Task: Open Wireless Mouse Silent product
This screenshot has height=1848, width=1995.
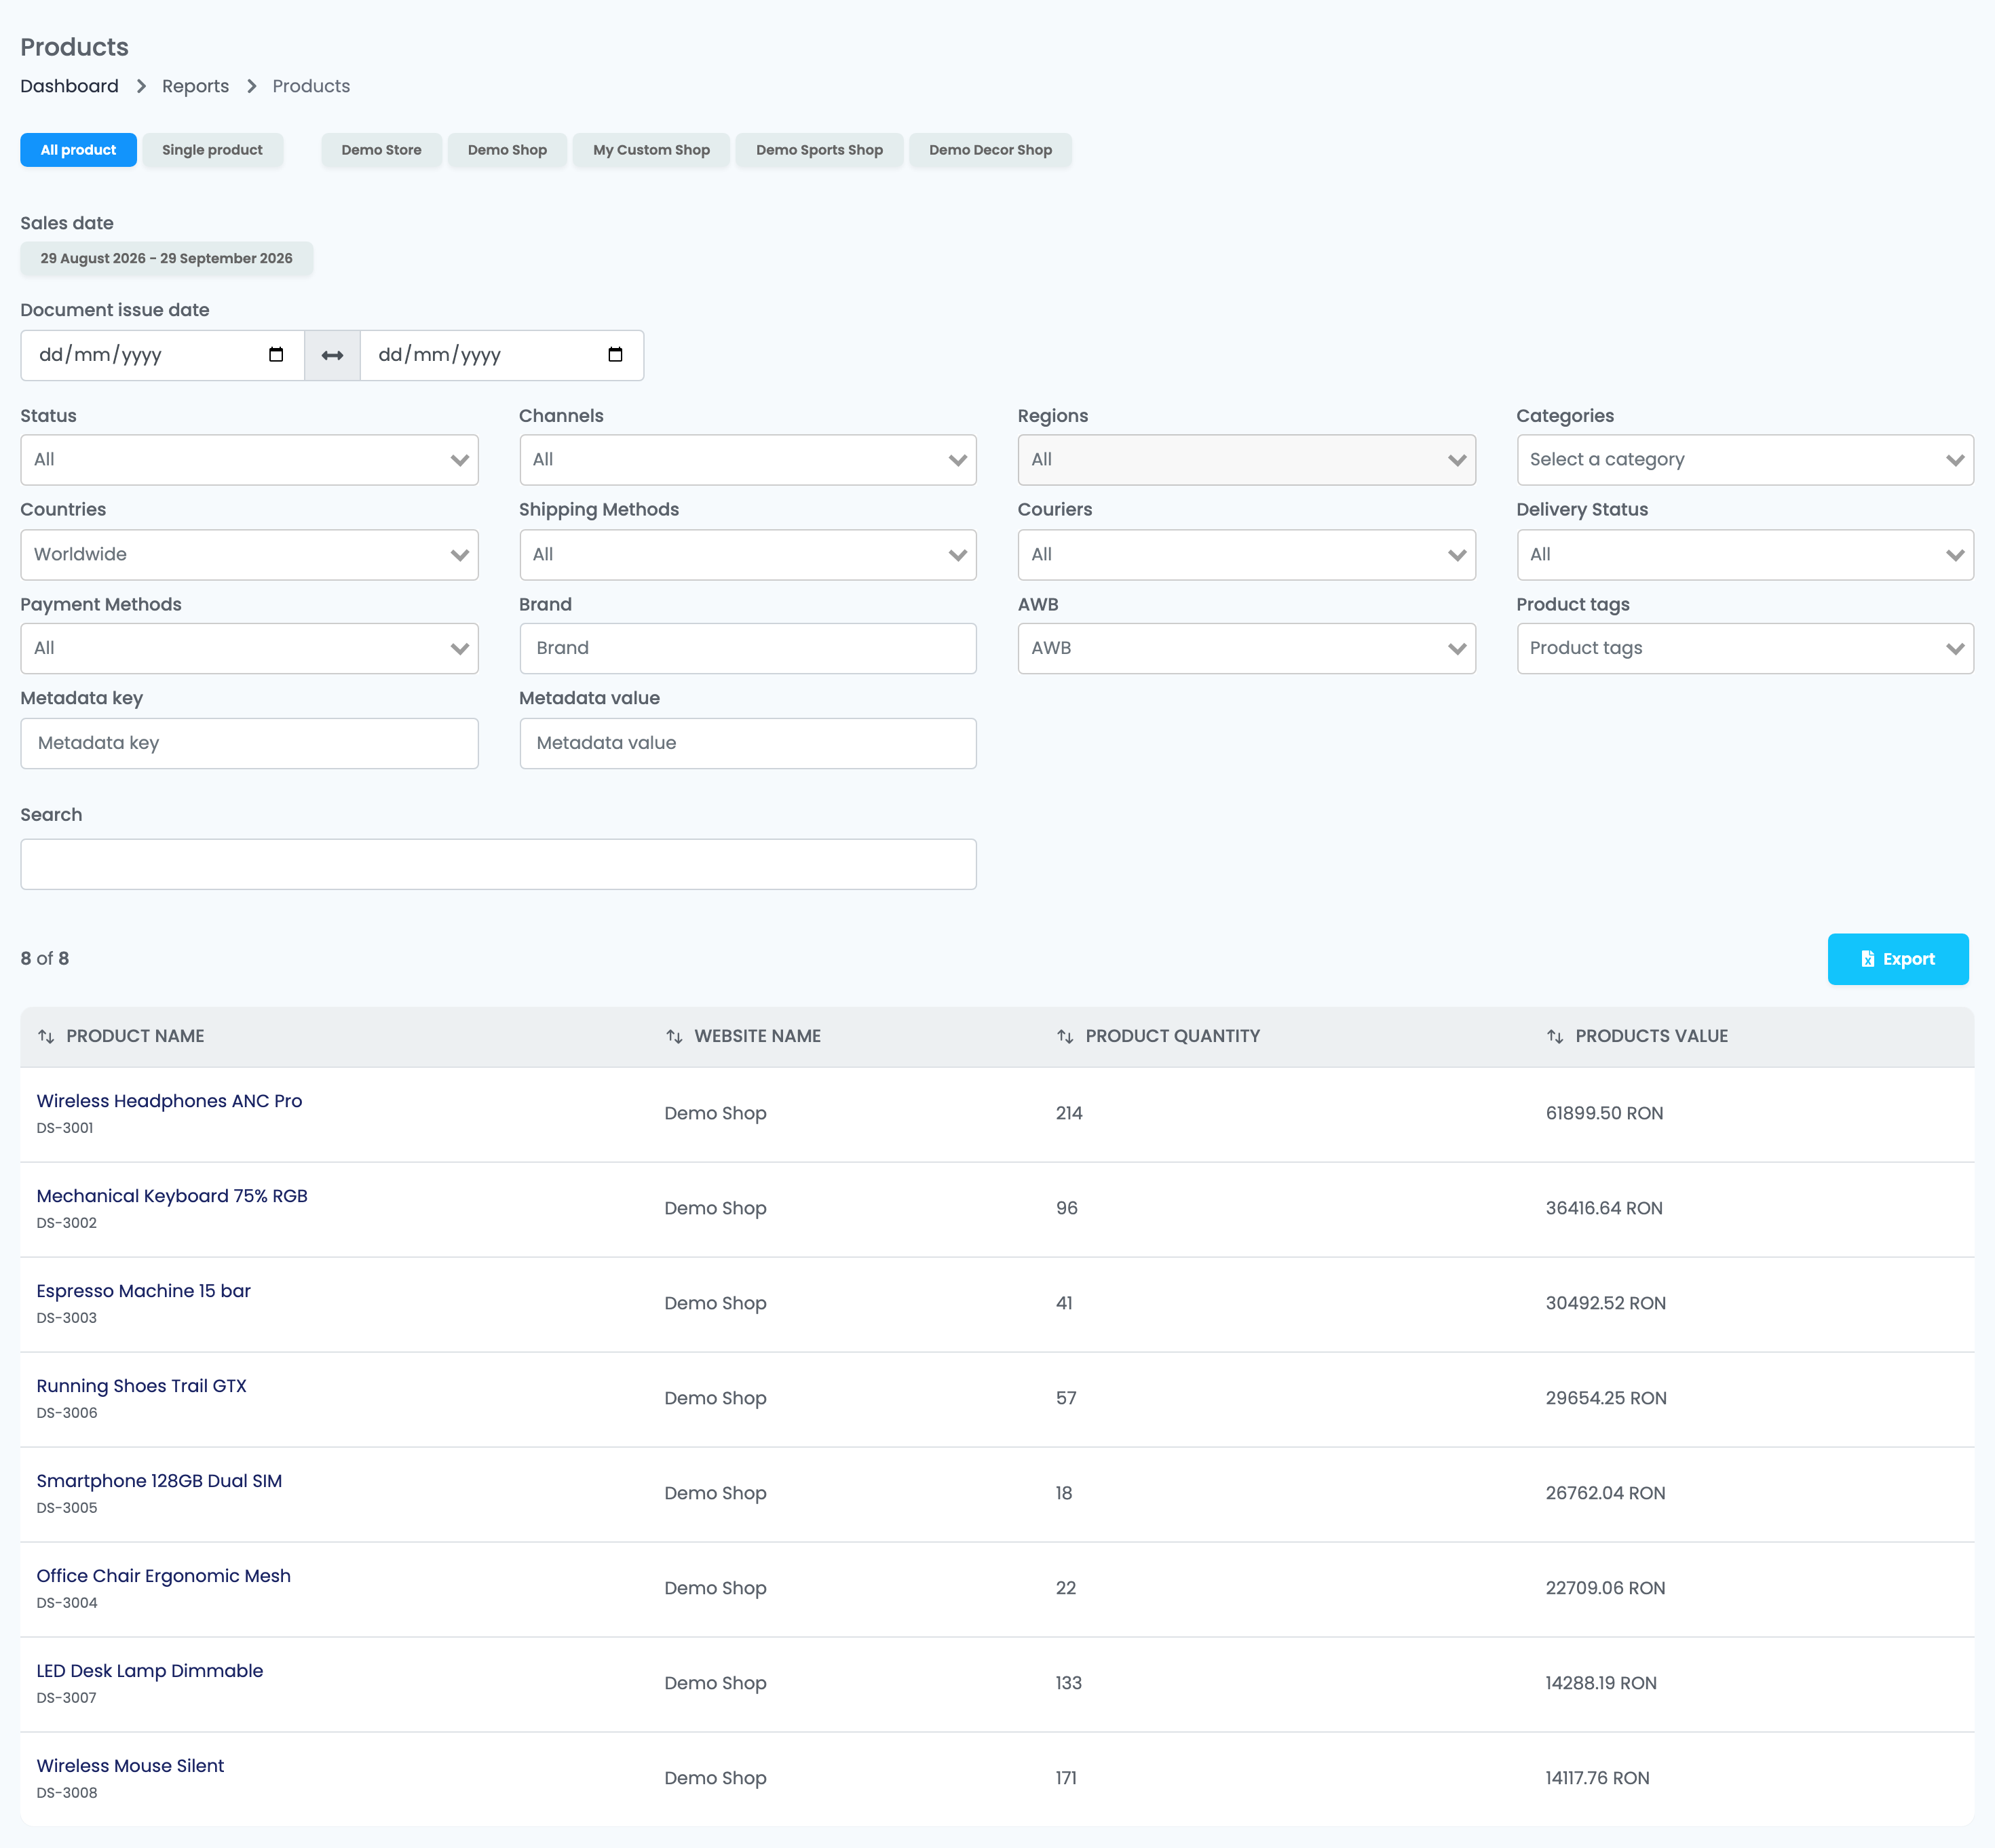Action: point(130,1766)
